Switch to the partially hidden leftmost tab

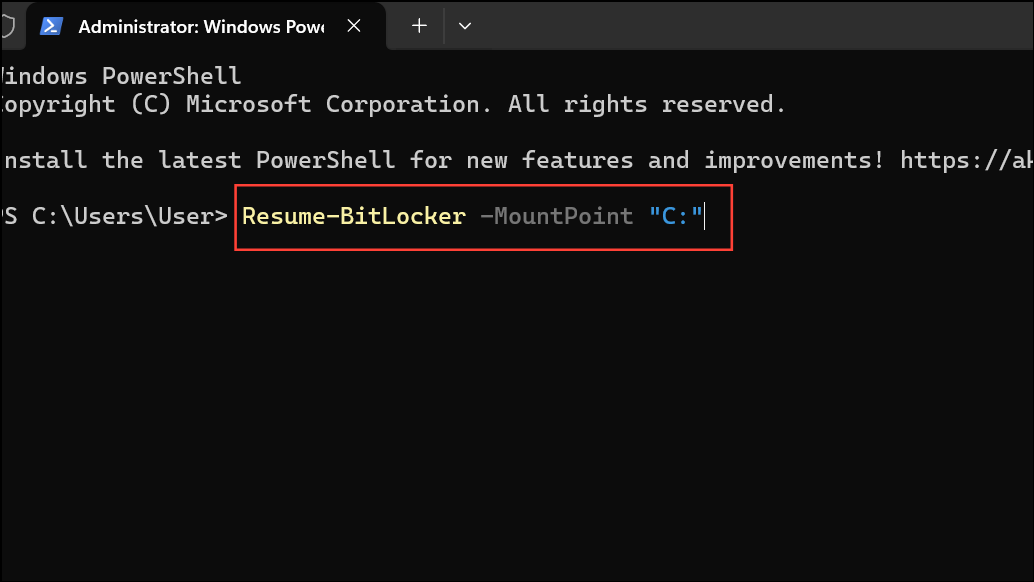click(7, 27)
